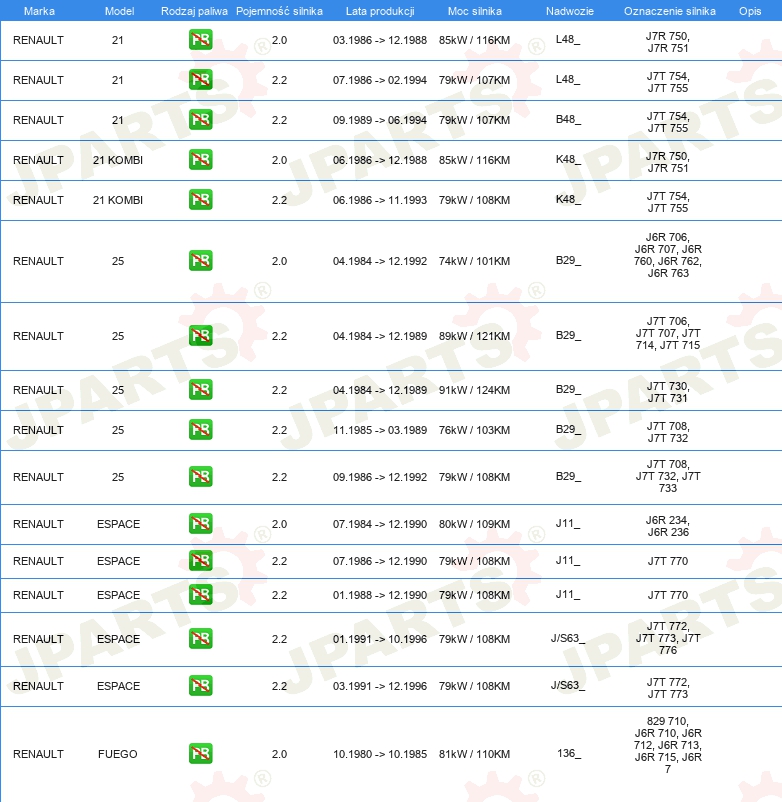
Task: Click engine codes J7T 772, J7T 773, J7T 776
Action: (668, 638)
